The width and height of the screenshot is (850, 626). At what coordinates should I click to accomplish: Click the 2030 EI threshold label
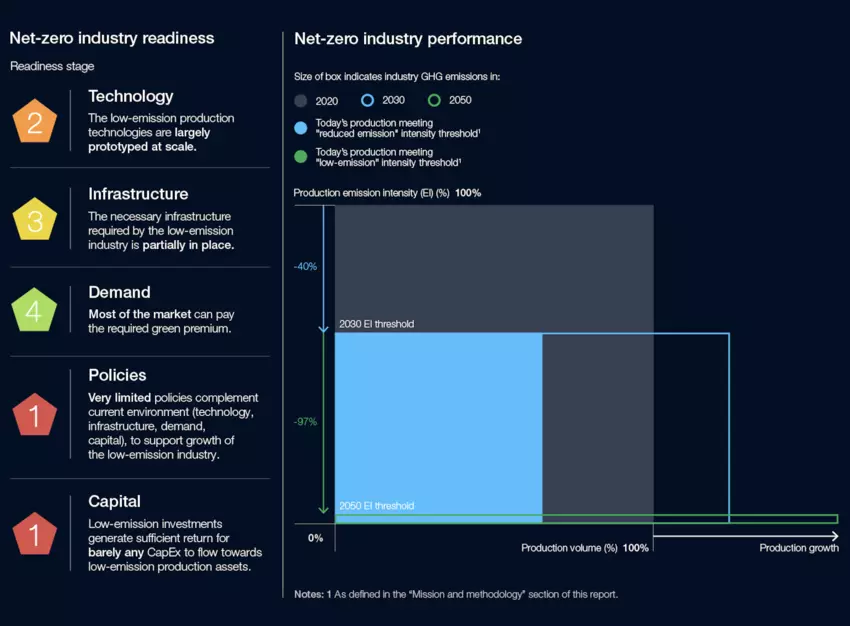376,324
